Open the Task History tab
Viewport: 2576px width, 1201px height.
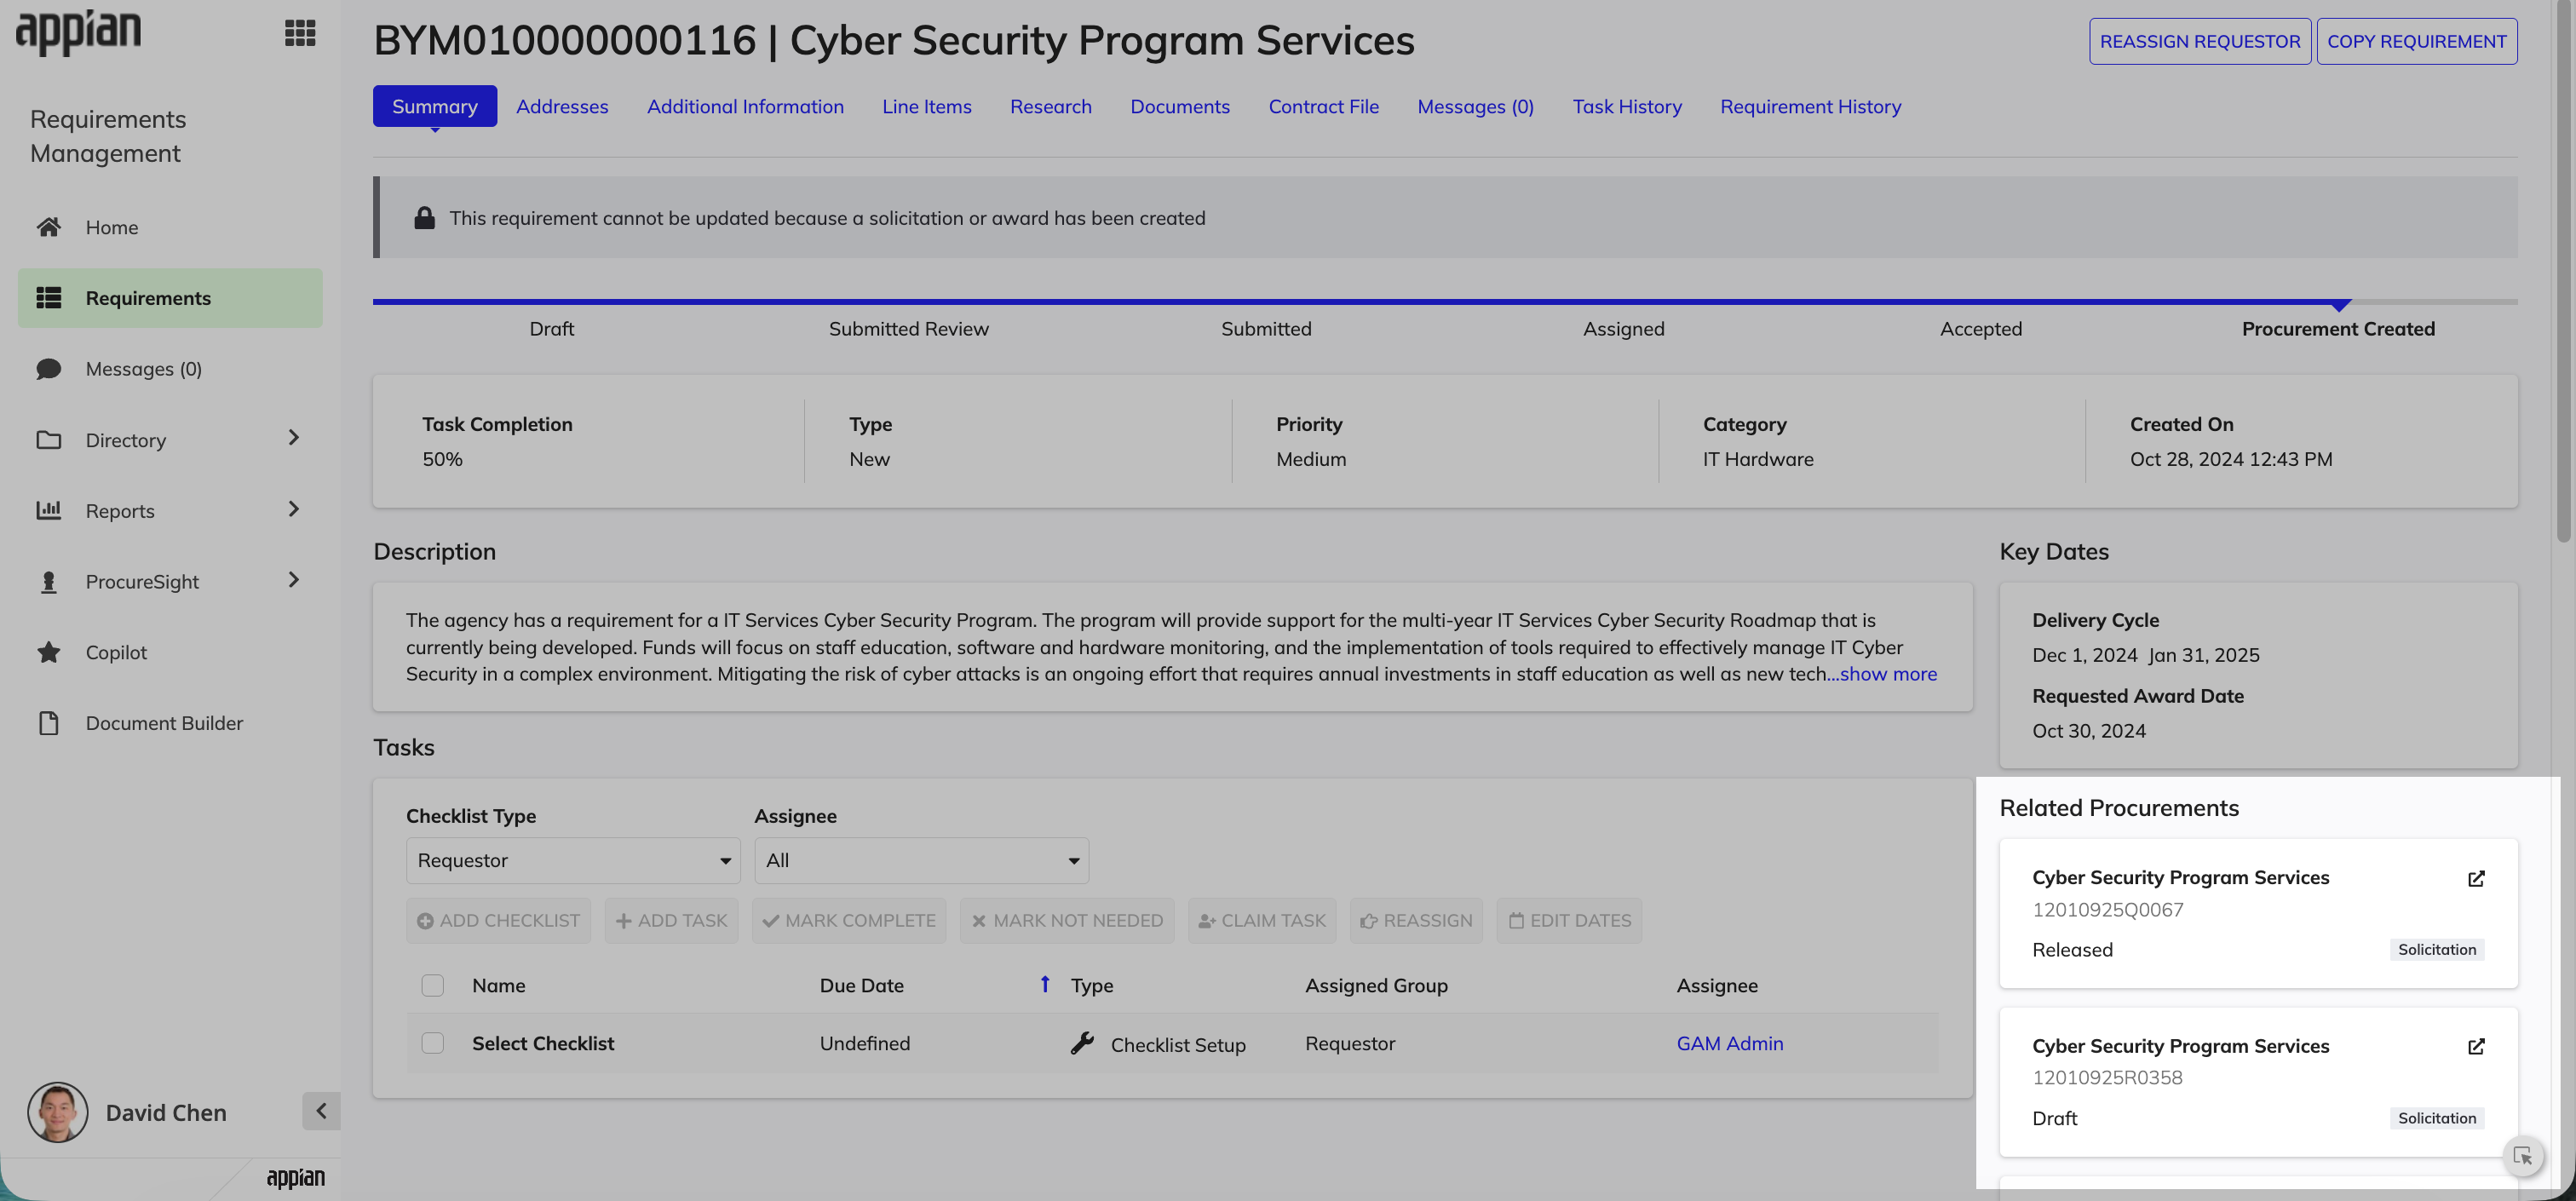(x=1627, y=106)
